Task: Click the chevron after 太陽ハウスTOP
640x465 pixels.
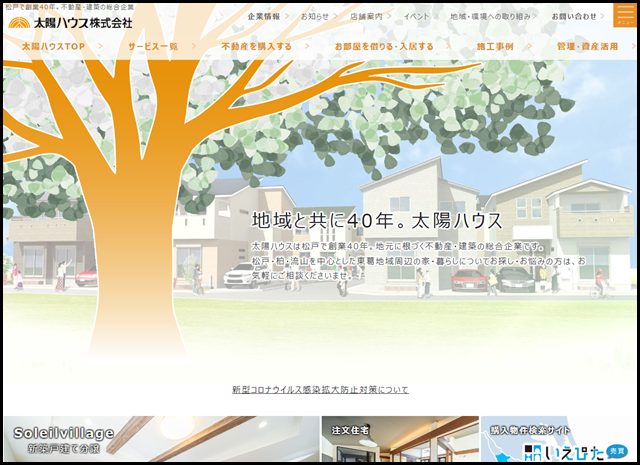Action: pos(101,47)
